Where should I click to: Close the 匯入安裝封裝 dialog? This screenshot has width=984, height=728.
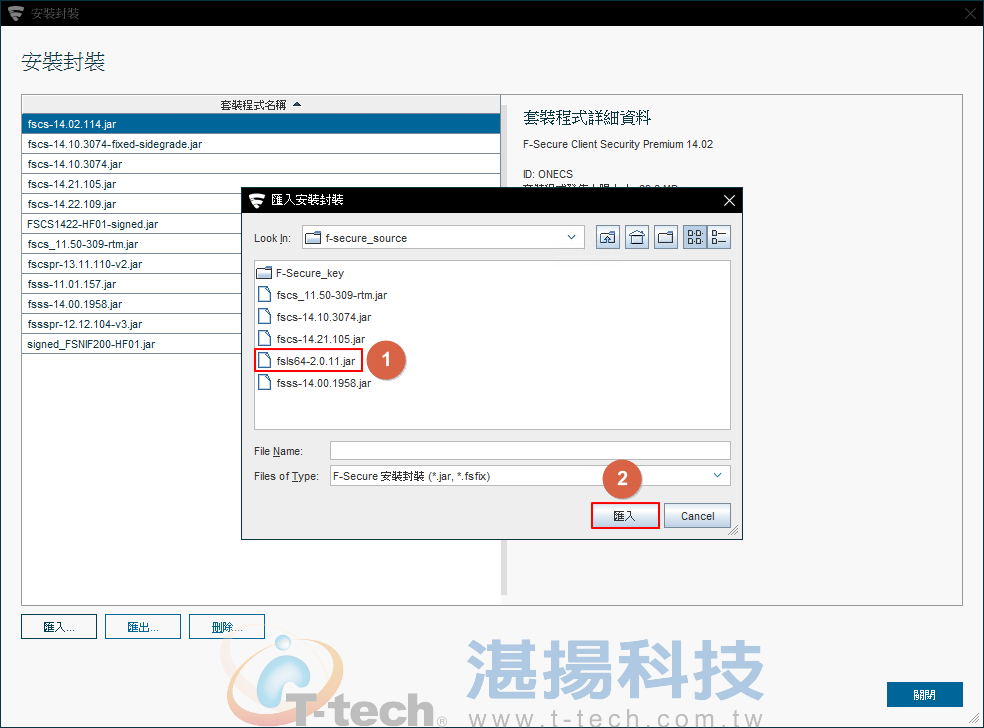729,200
